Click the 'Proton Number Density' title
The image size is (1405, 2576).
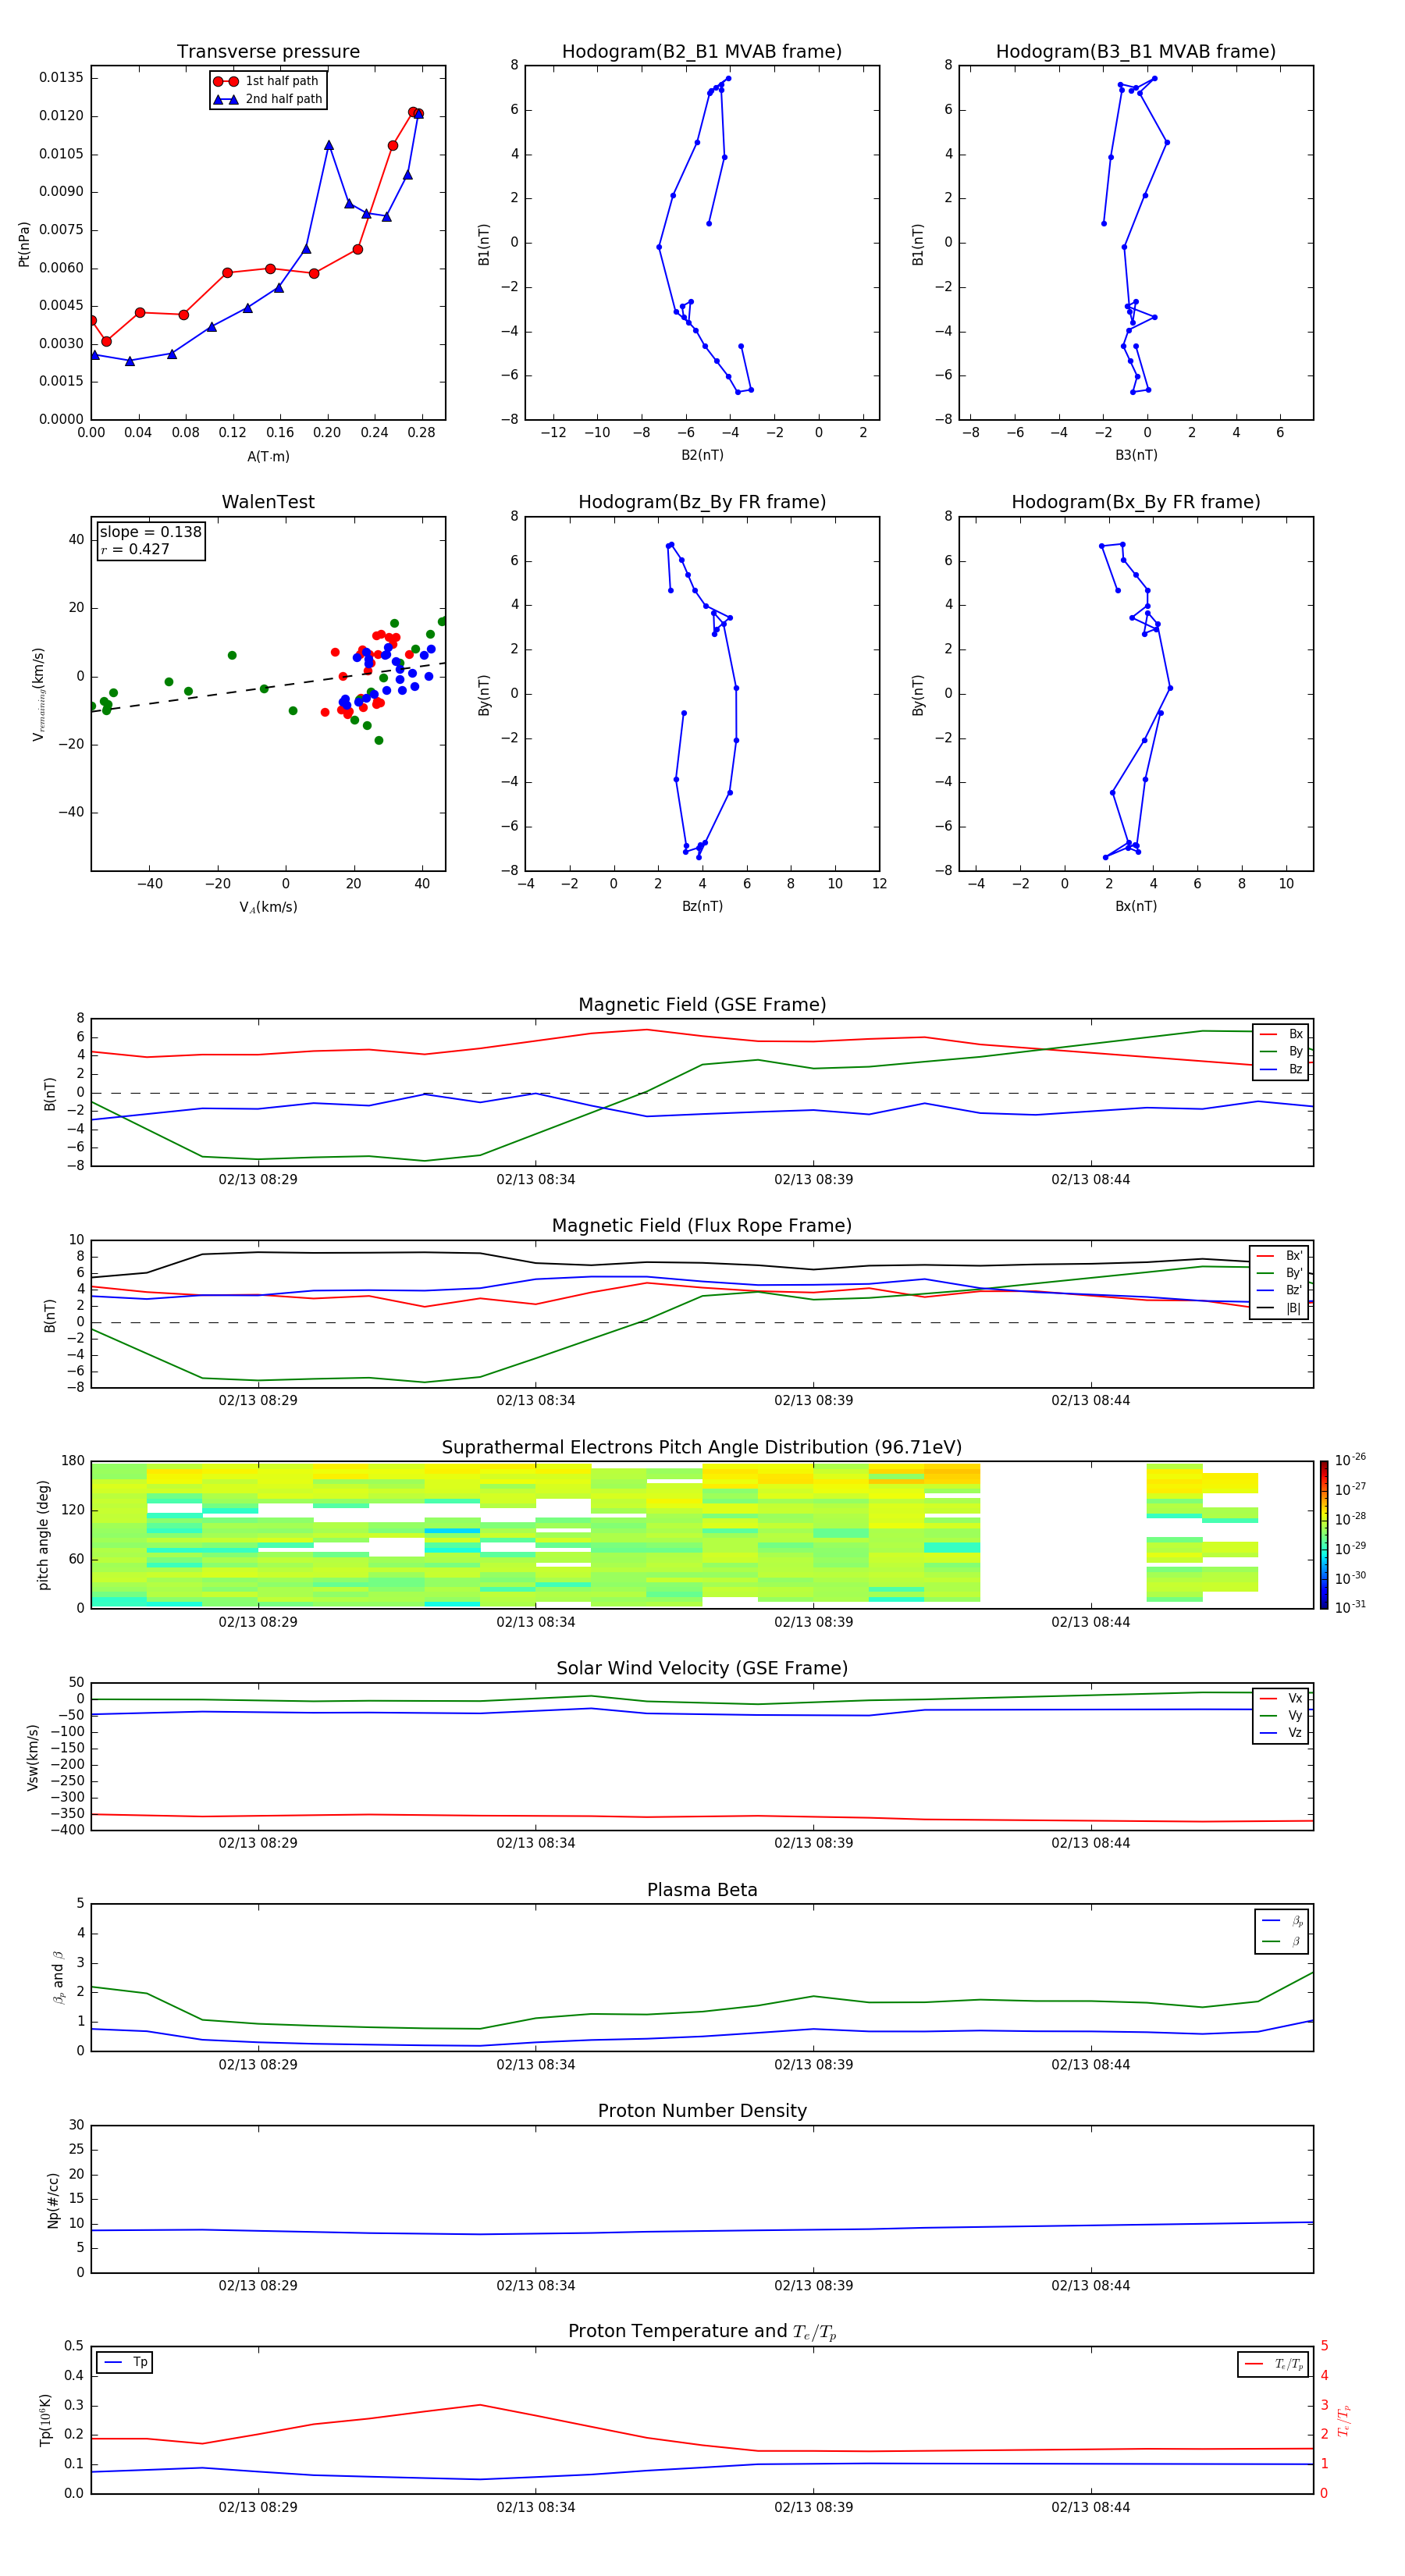[702, 2111]
